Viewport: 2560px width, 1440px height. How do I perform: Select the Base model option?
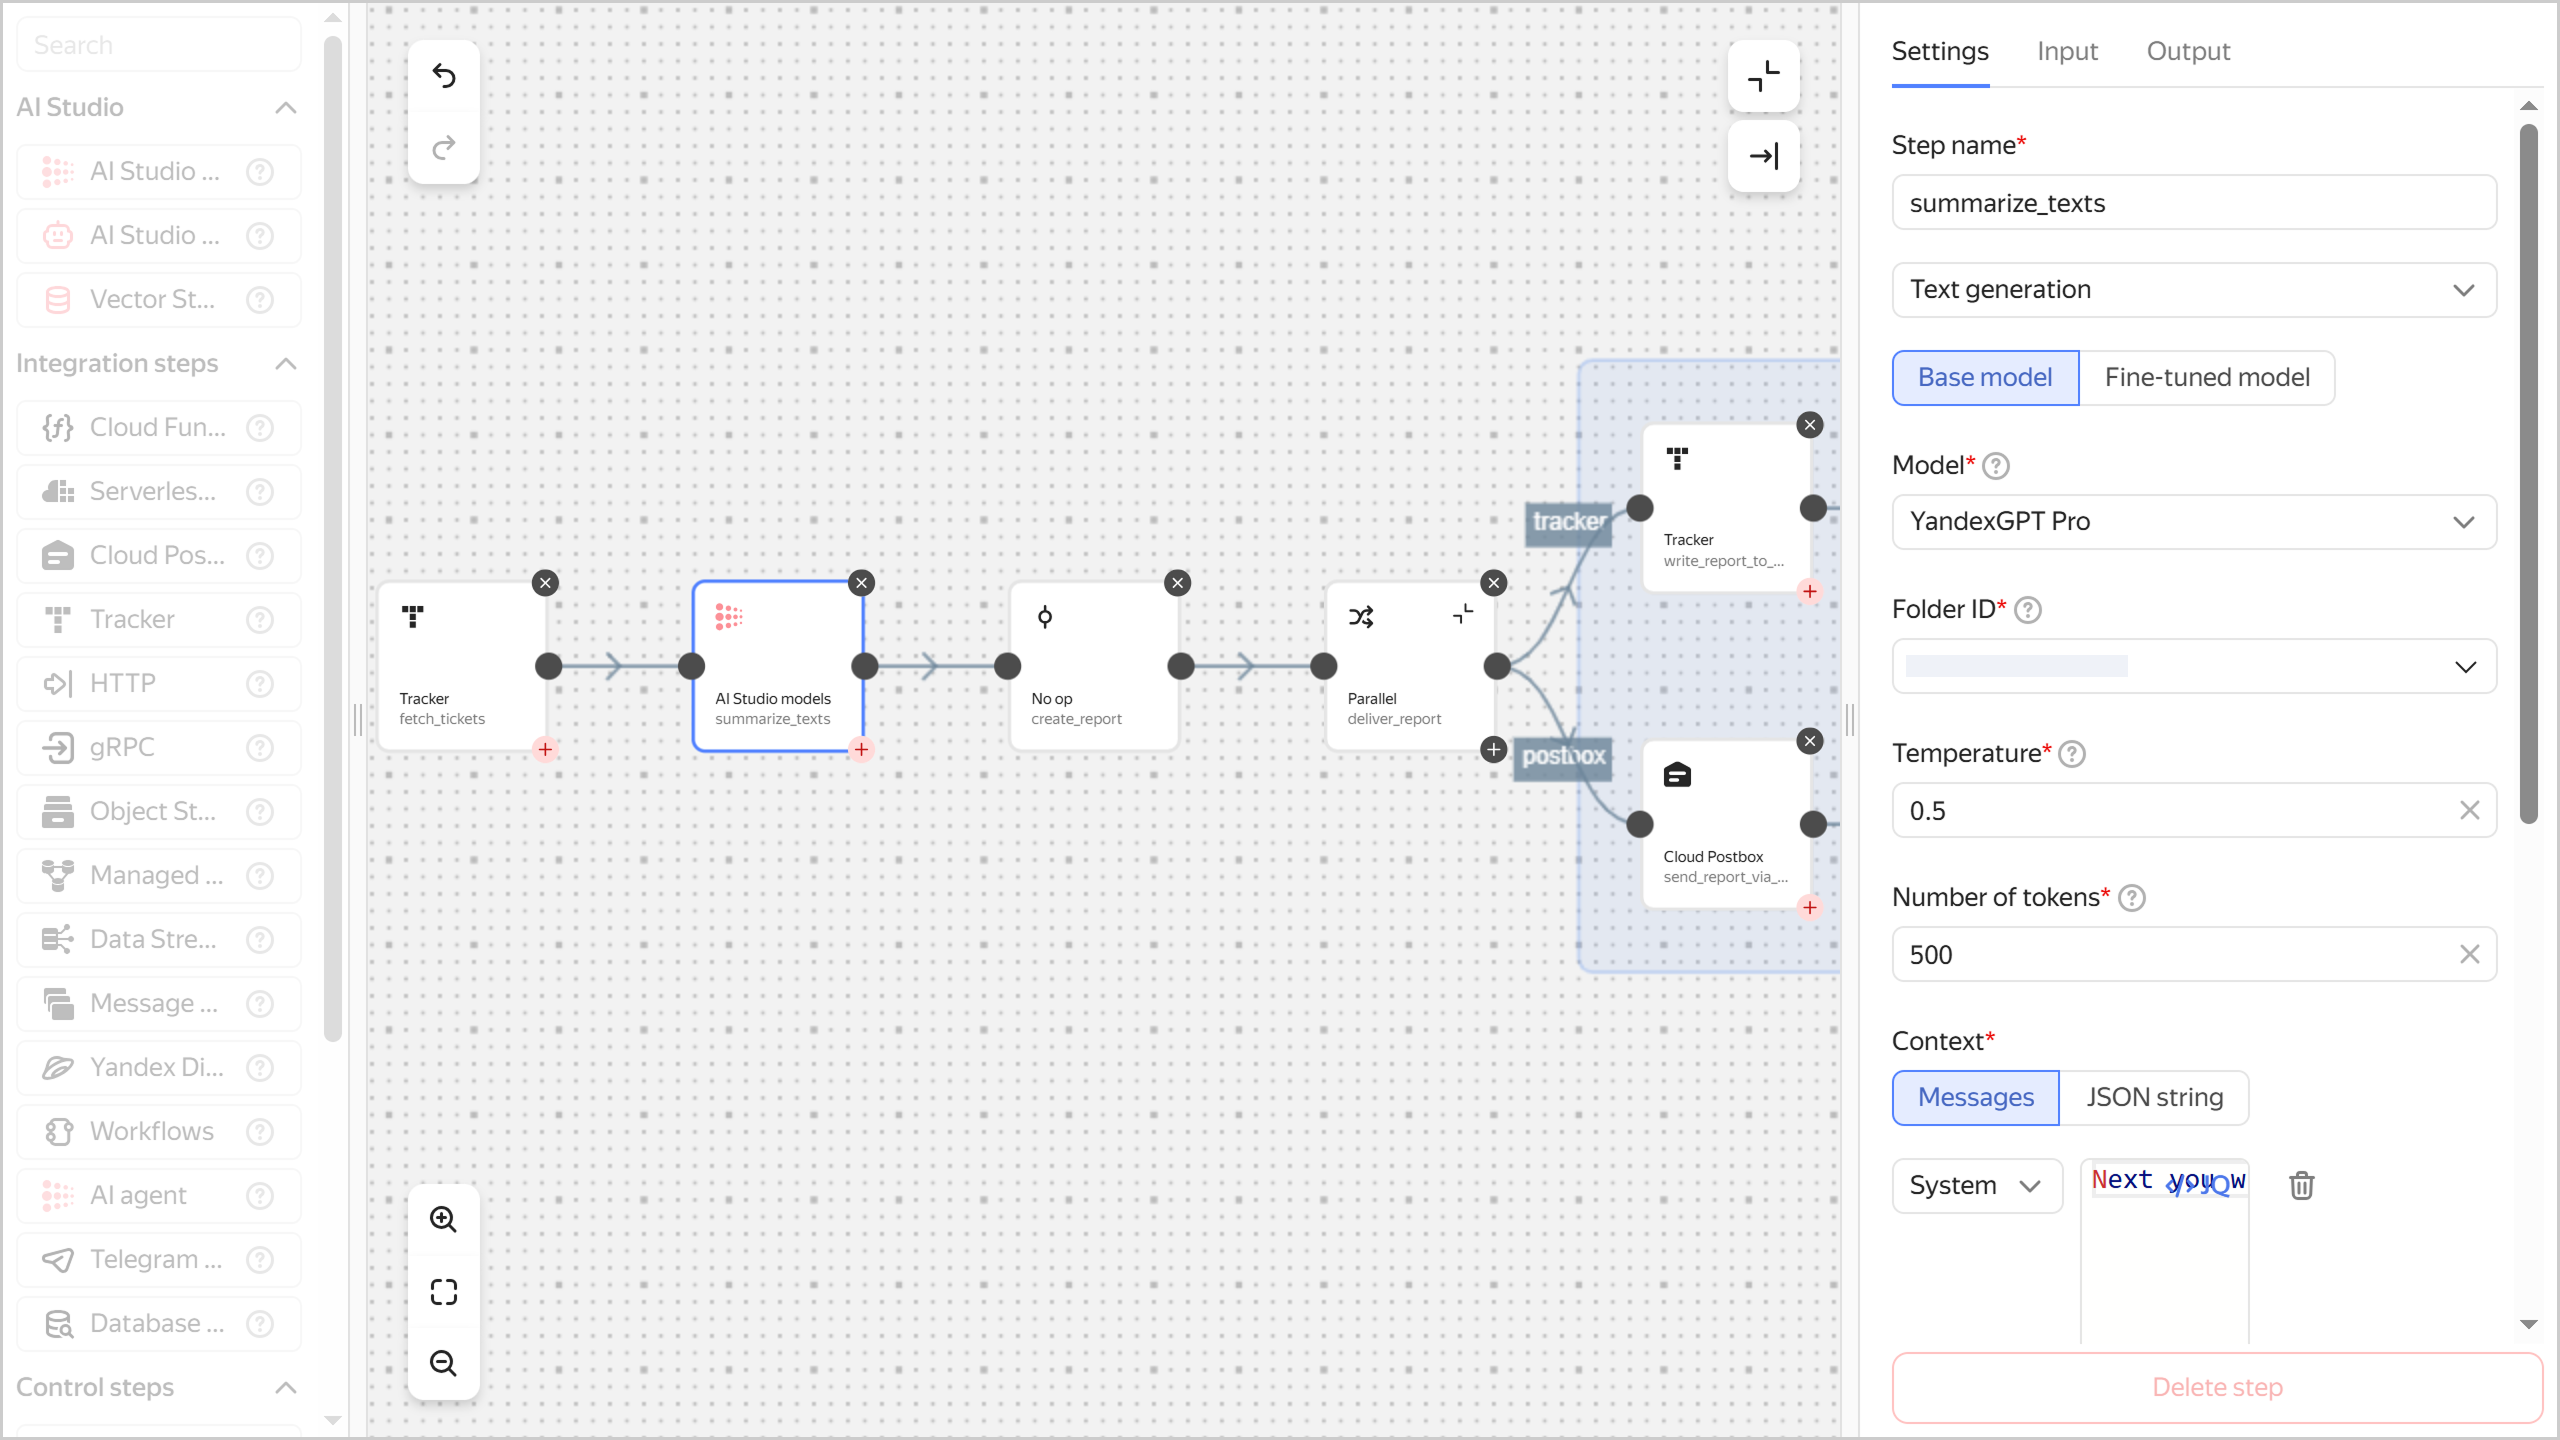1984,377
